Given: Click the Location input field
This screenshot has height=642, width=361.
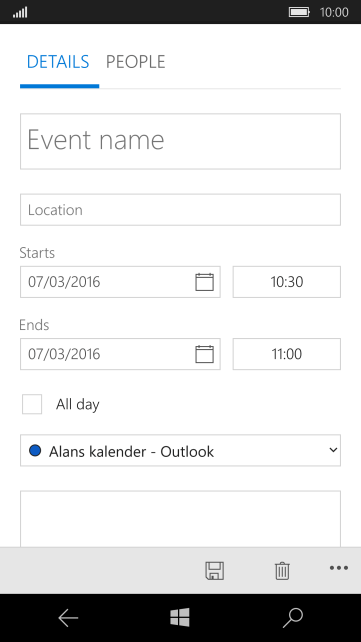Looking at the screenshot, I should [x=180, y=210].
